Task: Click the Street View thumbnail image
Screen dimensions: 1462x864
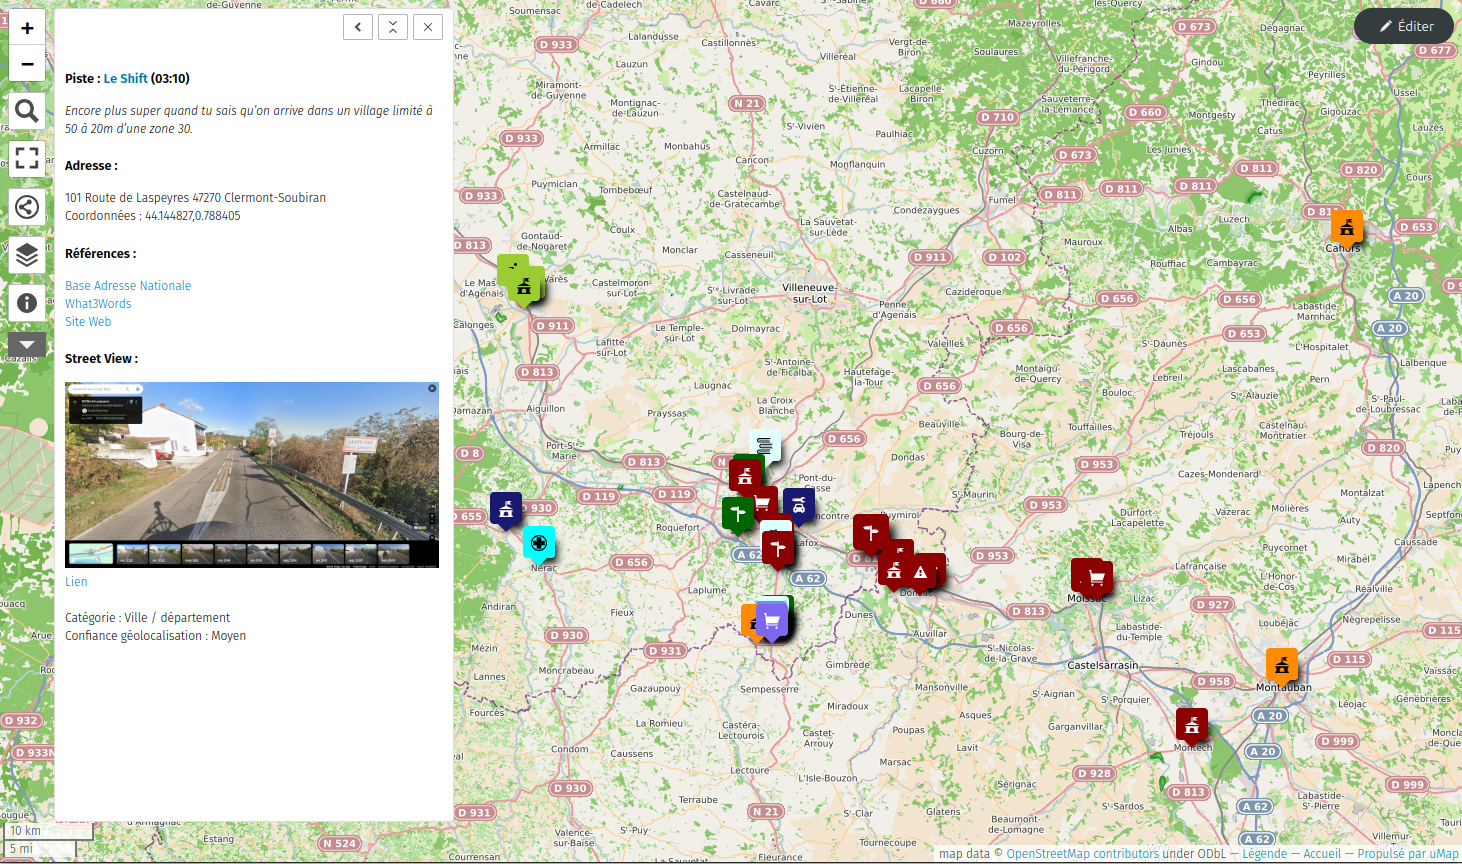Action: click(x=251, y=474)
